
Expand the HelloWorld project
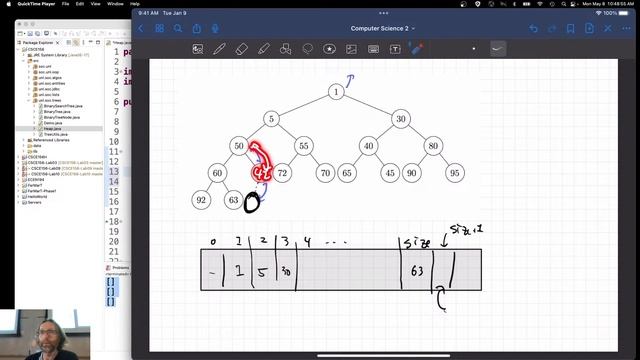click(x=19, y=197)
